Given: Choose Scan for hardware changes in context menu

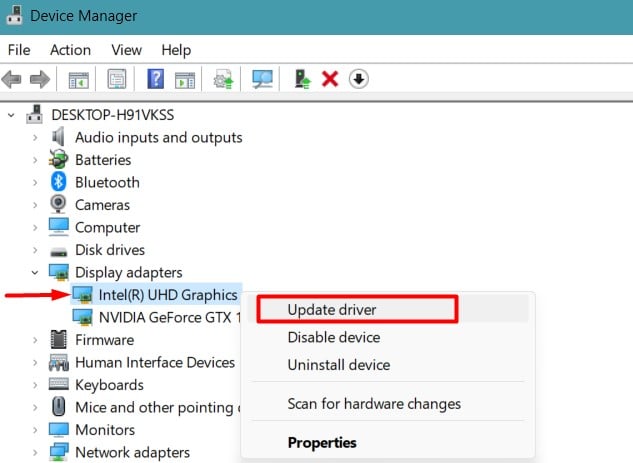Looking at the screenshot, I should pyautogui.click(x=389, y=404).
